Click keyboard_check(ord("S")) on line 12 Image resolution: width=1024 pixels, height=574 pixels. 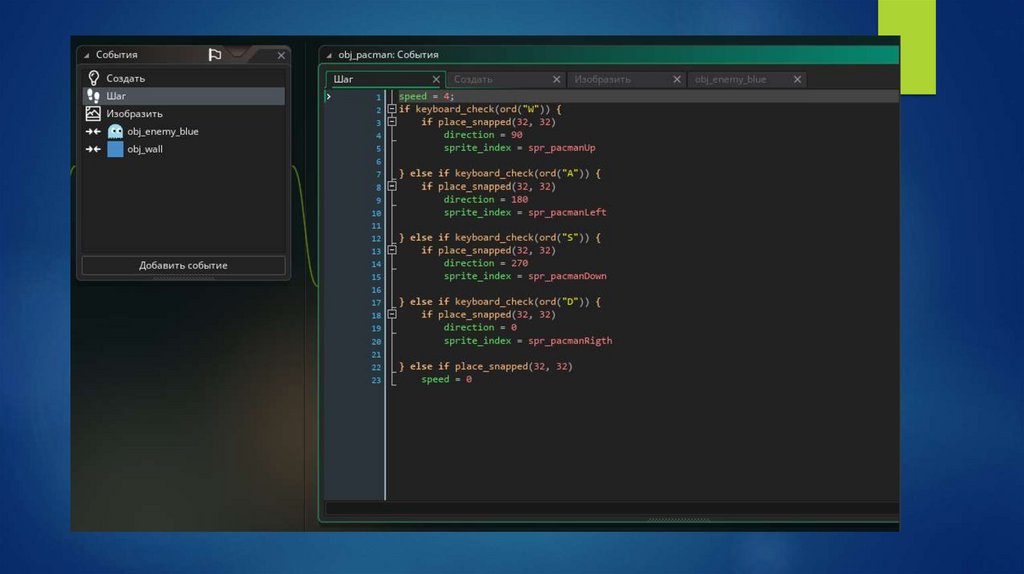pyautogui.click(x=523, y=237)
